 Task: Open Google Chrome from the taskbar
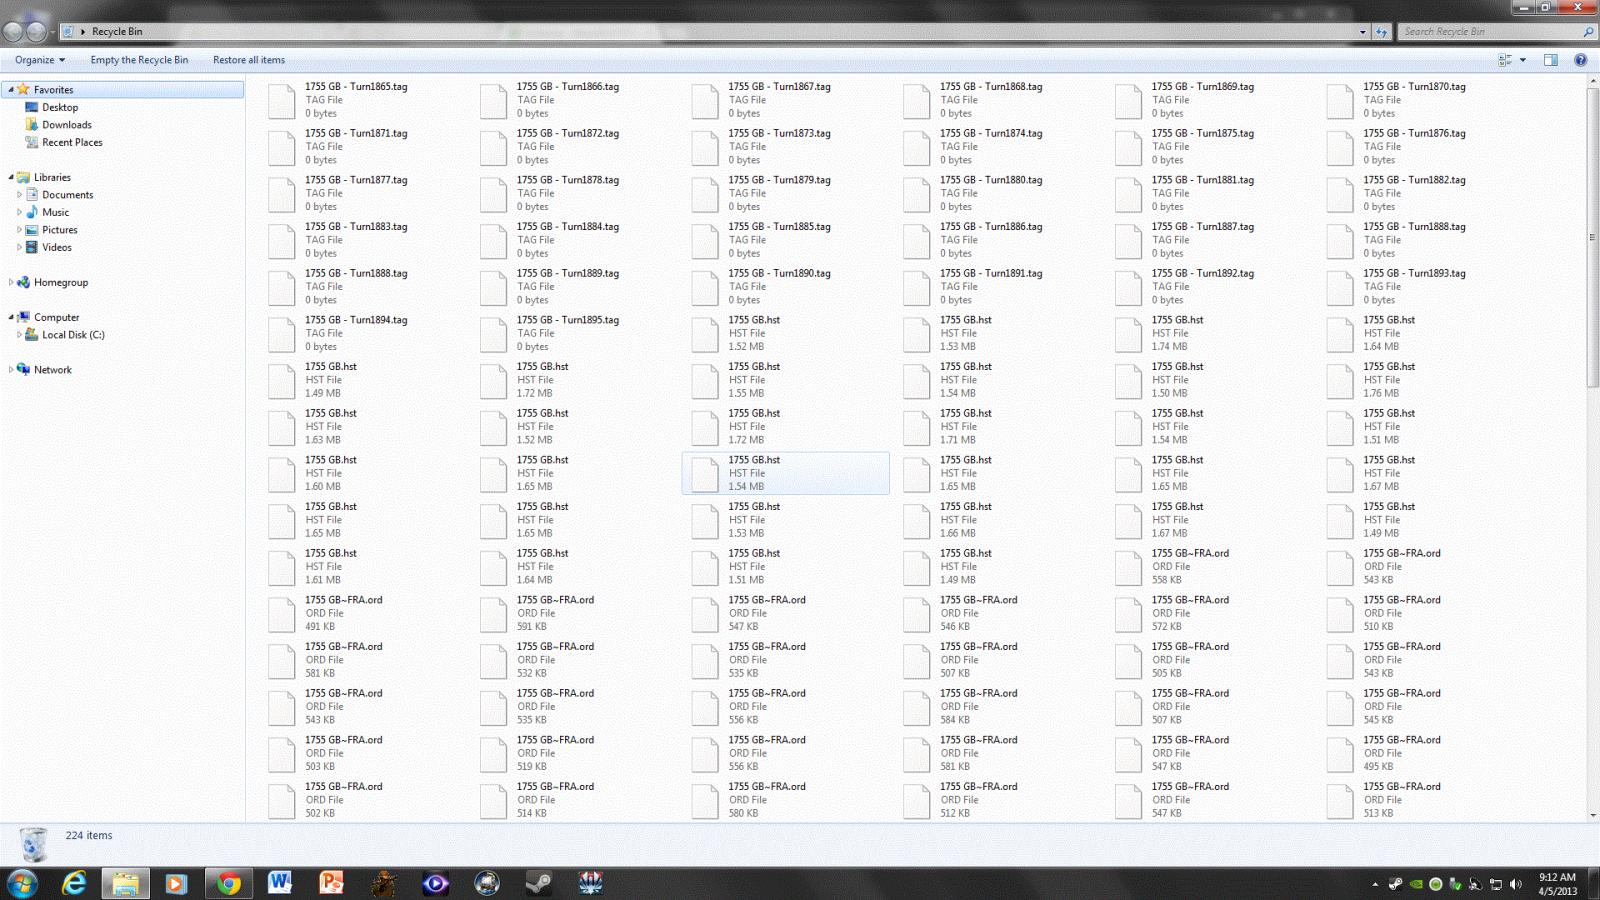point(228,883)
